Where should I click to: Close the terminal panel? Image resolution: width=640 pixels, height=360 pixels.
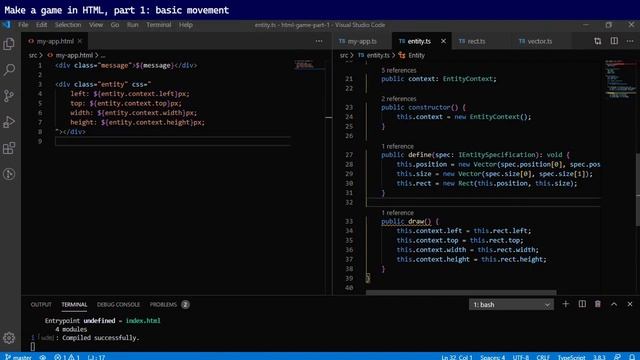coord(630,304)
